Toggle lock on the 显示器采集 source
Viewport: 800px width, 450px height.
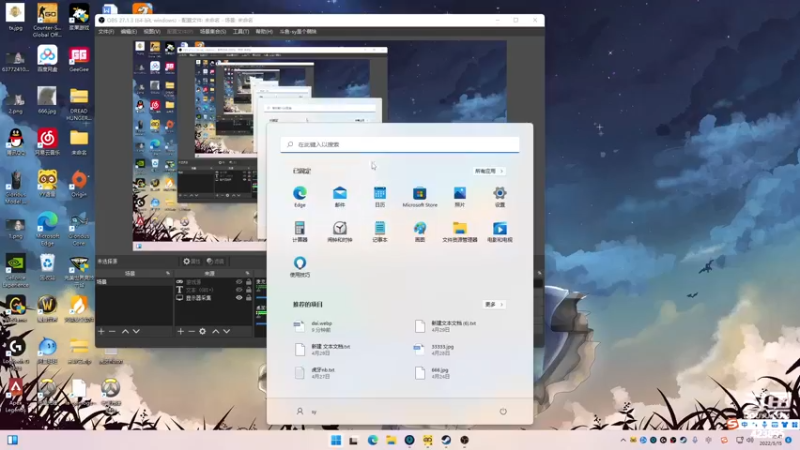pyautogui.click(x=248, y=297)
